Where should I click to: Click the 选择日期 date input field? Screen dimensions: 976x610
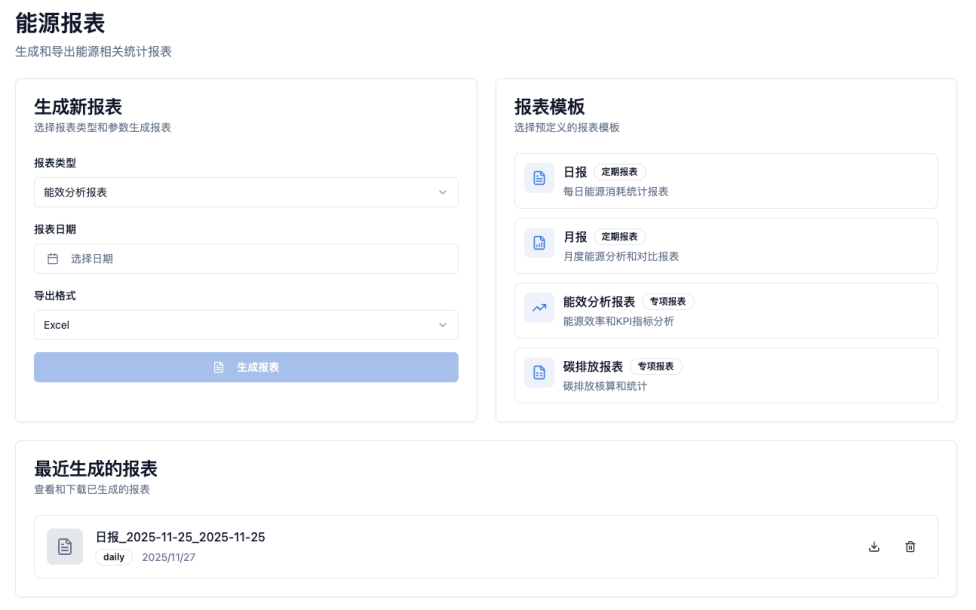[x=246, y=258]
